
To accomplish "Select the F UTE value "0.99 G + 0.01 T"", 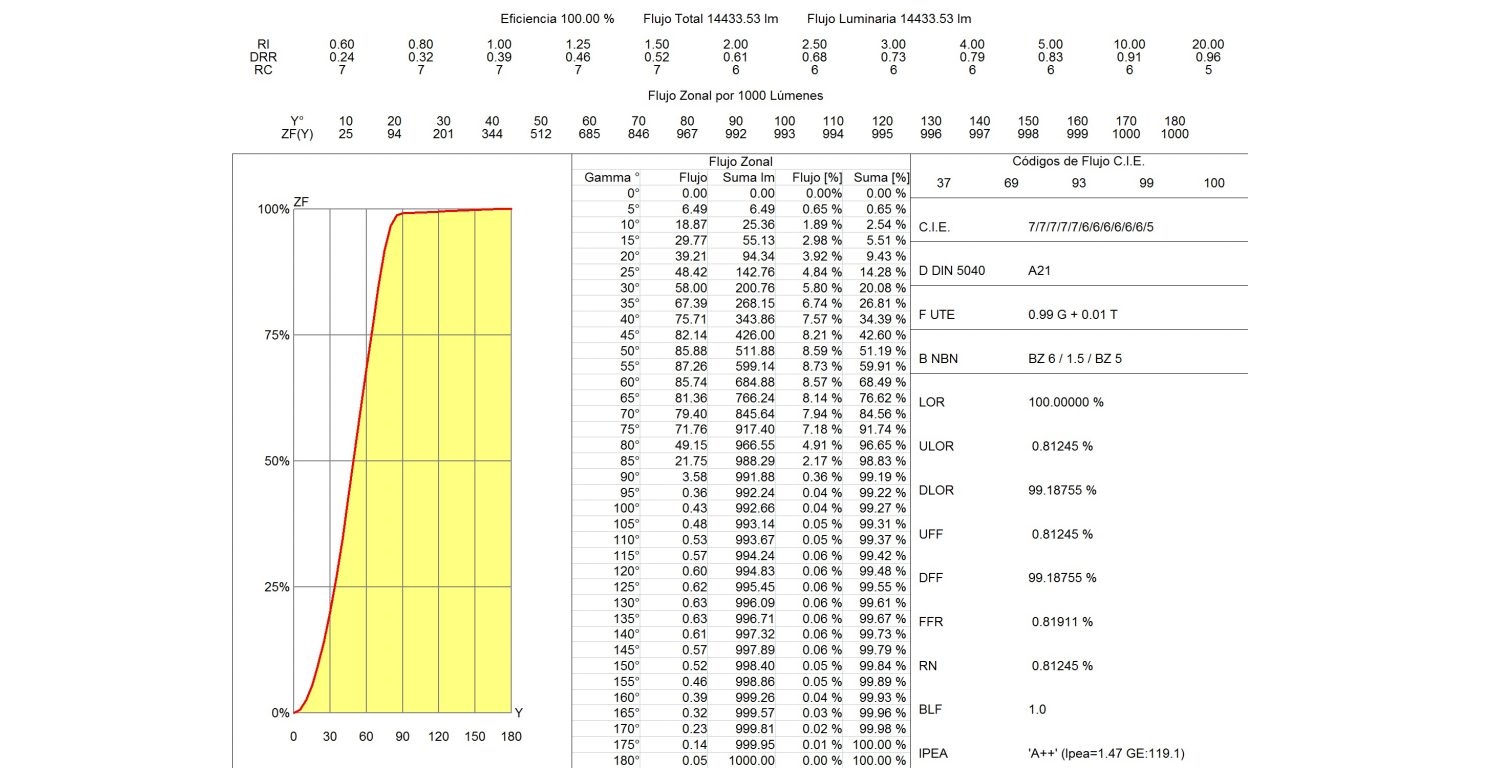I will [1072, 315].
